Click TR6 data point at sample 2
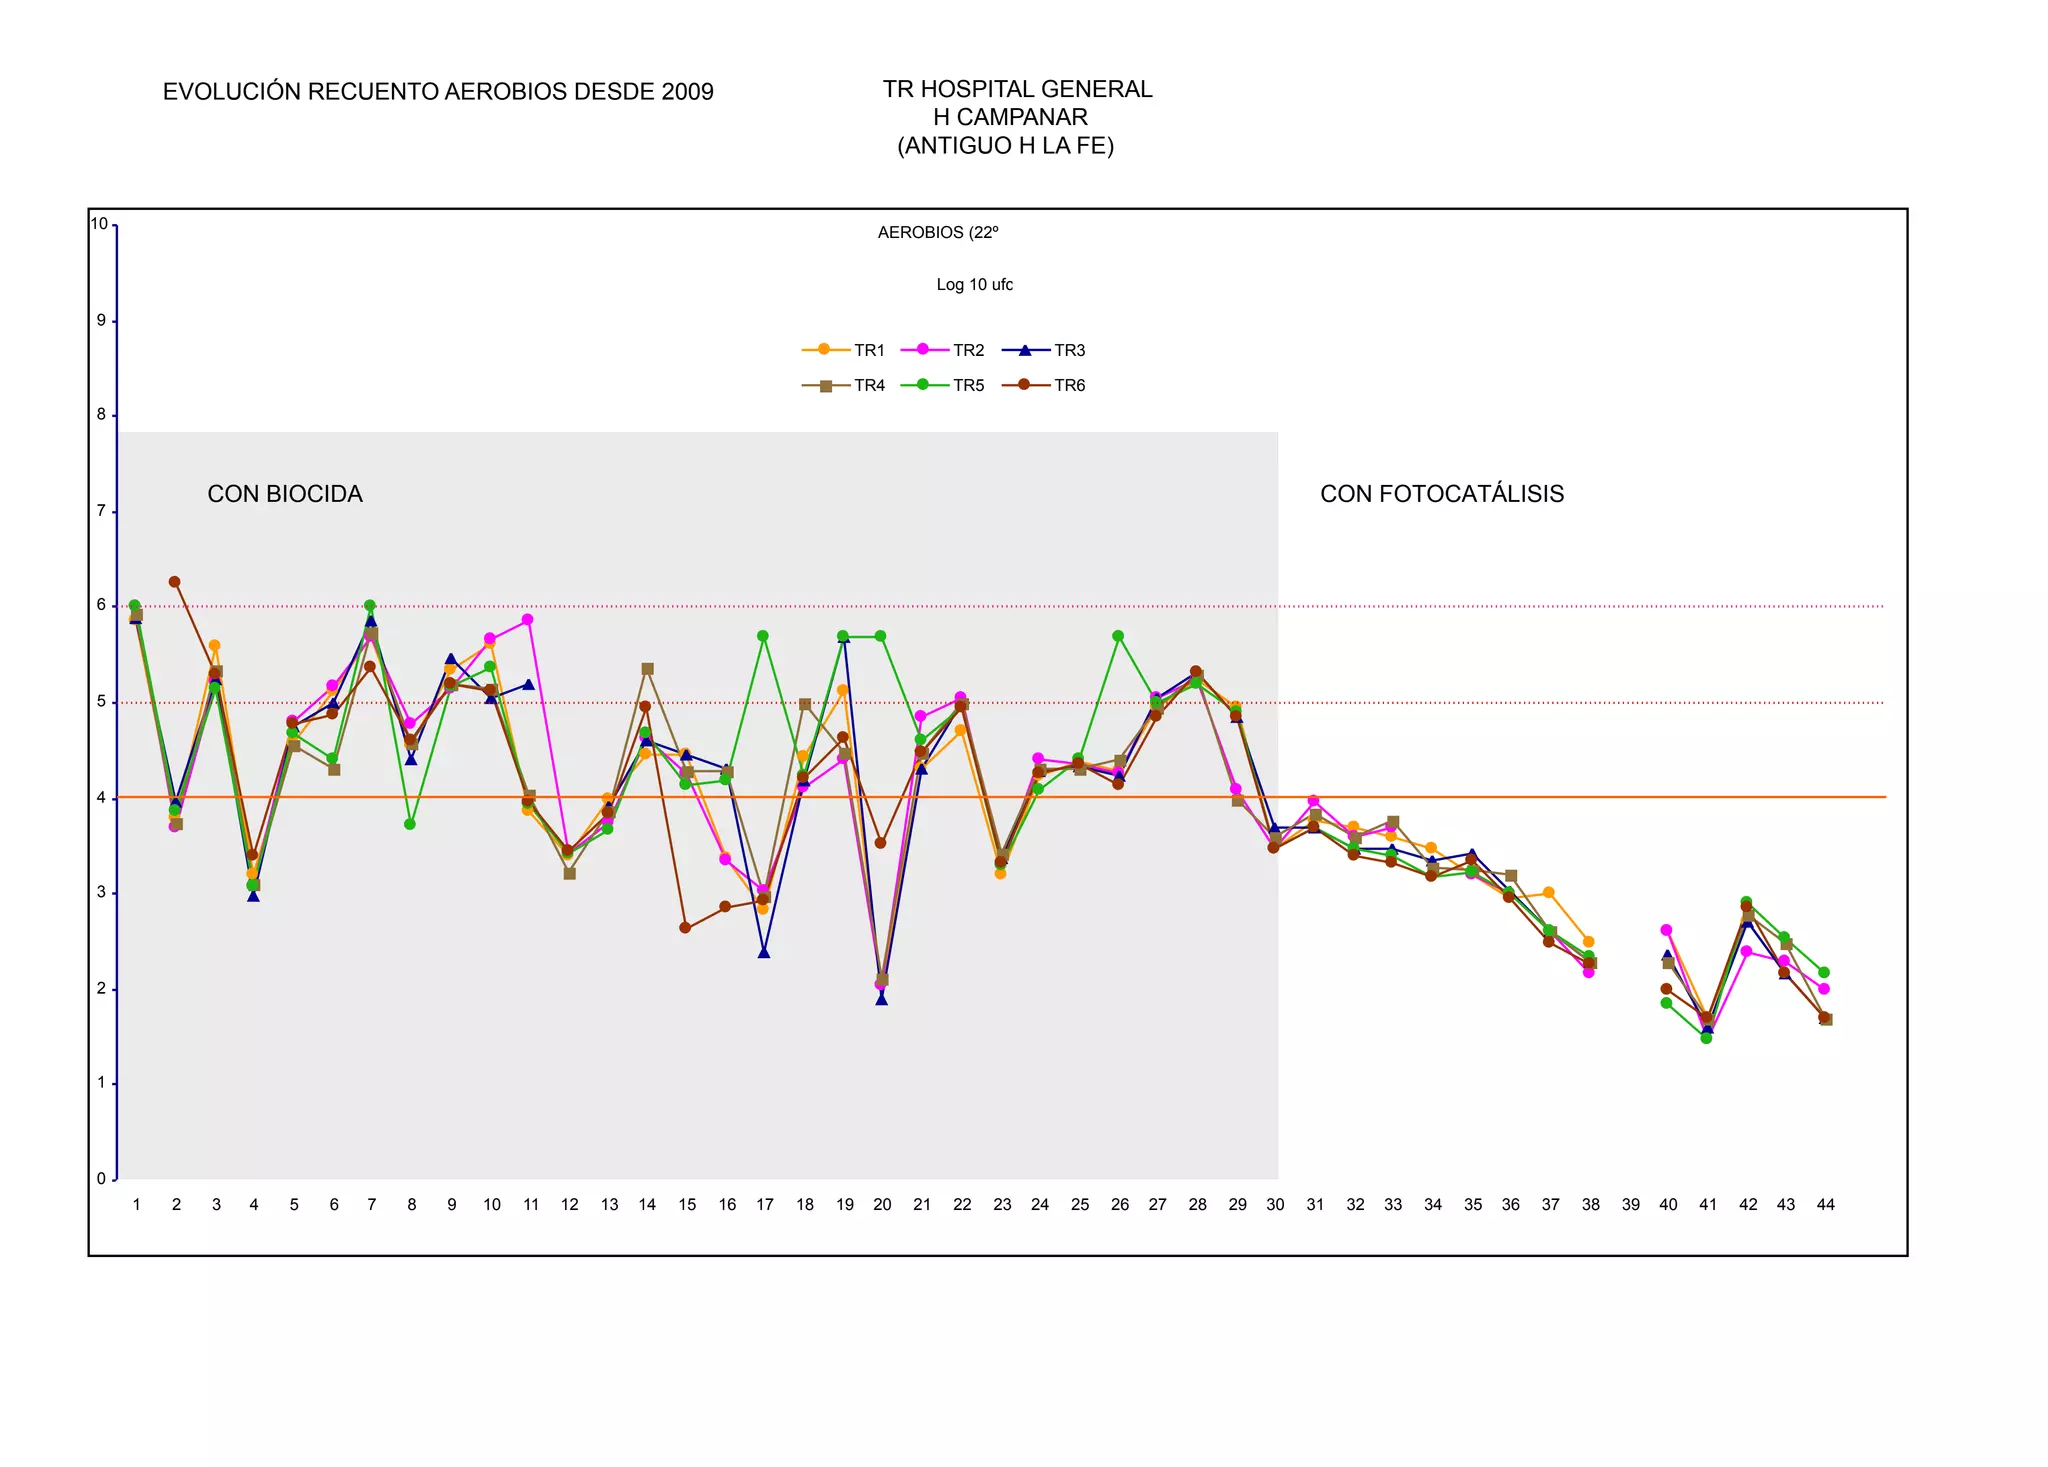The width and height of the screenshot is (2048, 1467). pyautogui.click(x=175, y=582)
